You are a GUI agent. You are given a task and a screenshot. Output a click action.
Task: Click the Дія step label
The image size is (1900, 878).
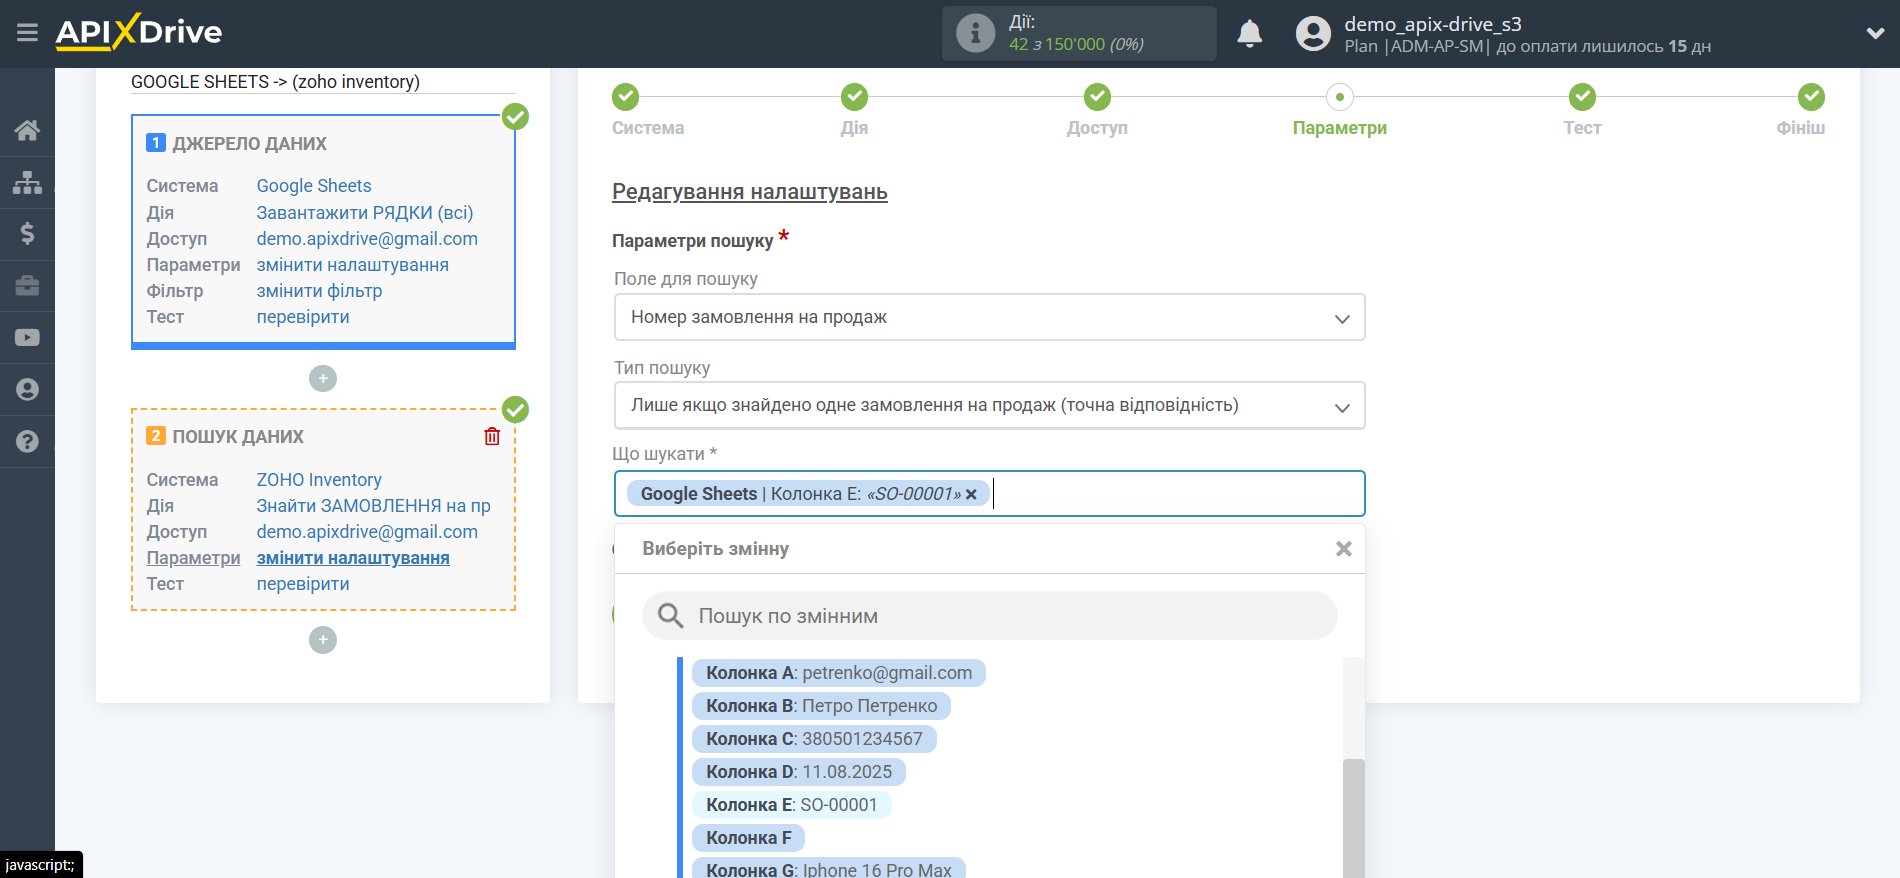(854, 128)
